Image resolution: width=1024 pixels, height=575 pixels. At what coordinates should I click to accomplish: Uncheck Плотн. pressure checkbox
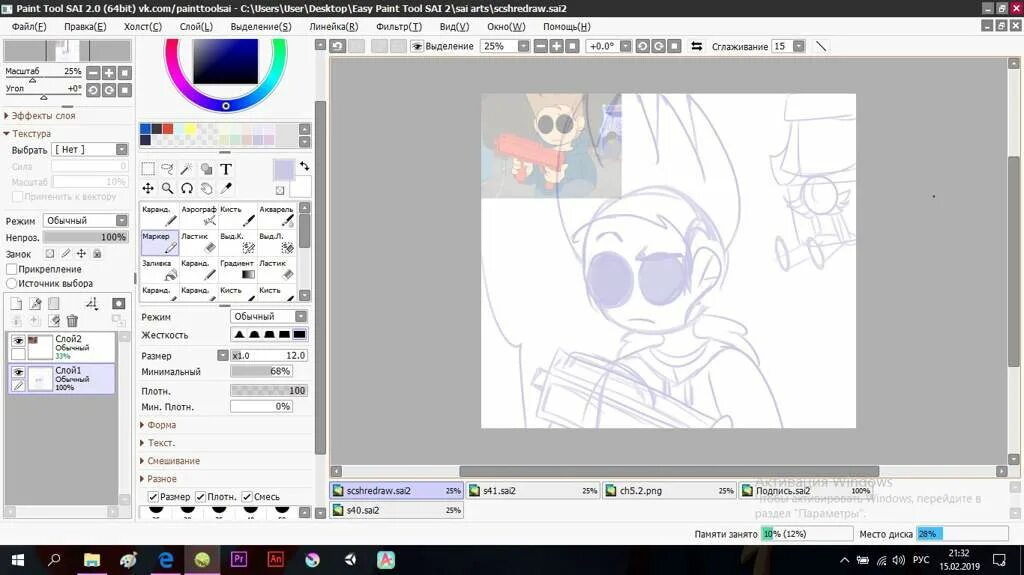coord(200,497)
